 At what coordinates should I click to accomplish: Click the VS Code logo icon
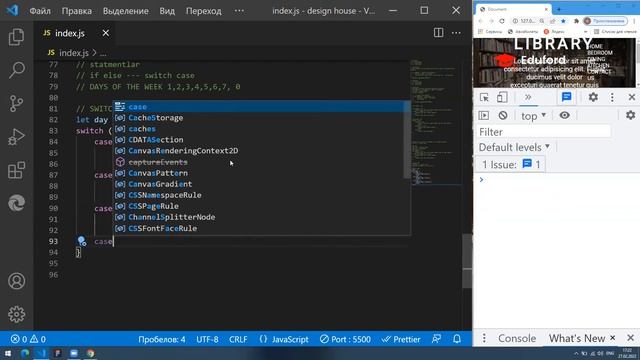point(12,10)
